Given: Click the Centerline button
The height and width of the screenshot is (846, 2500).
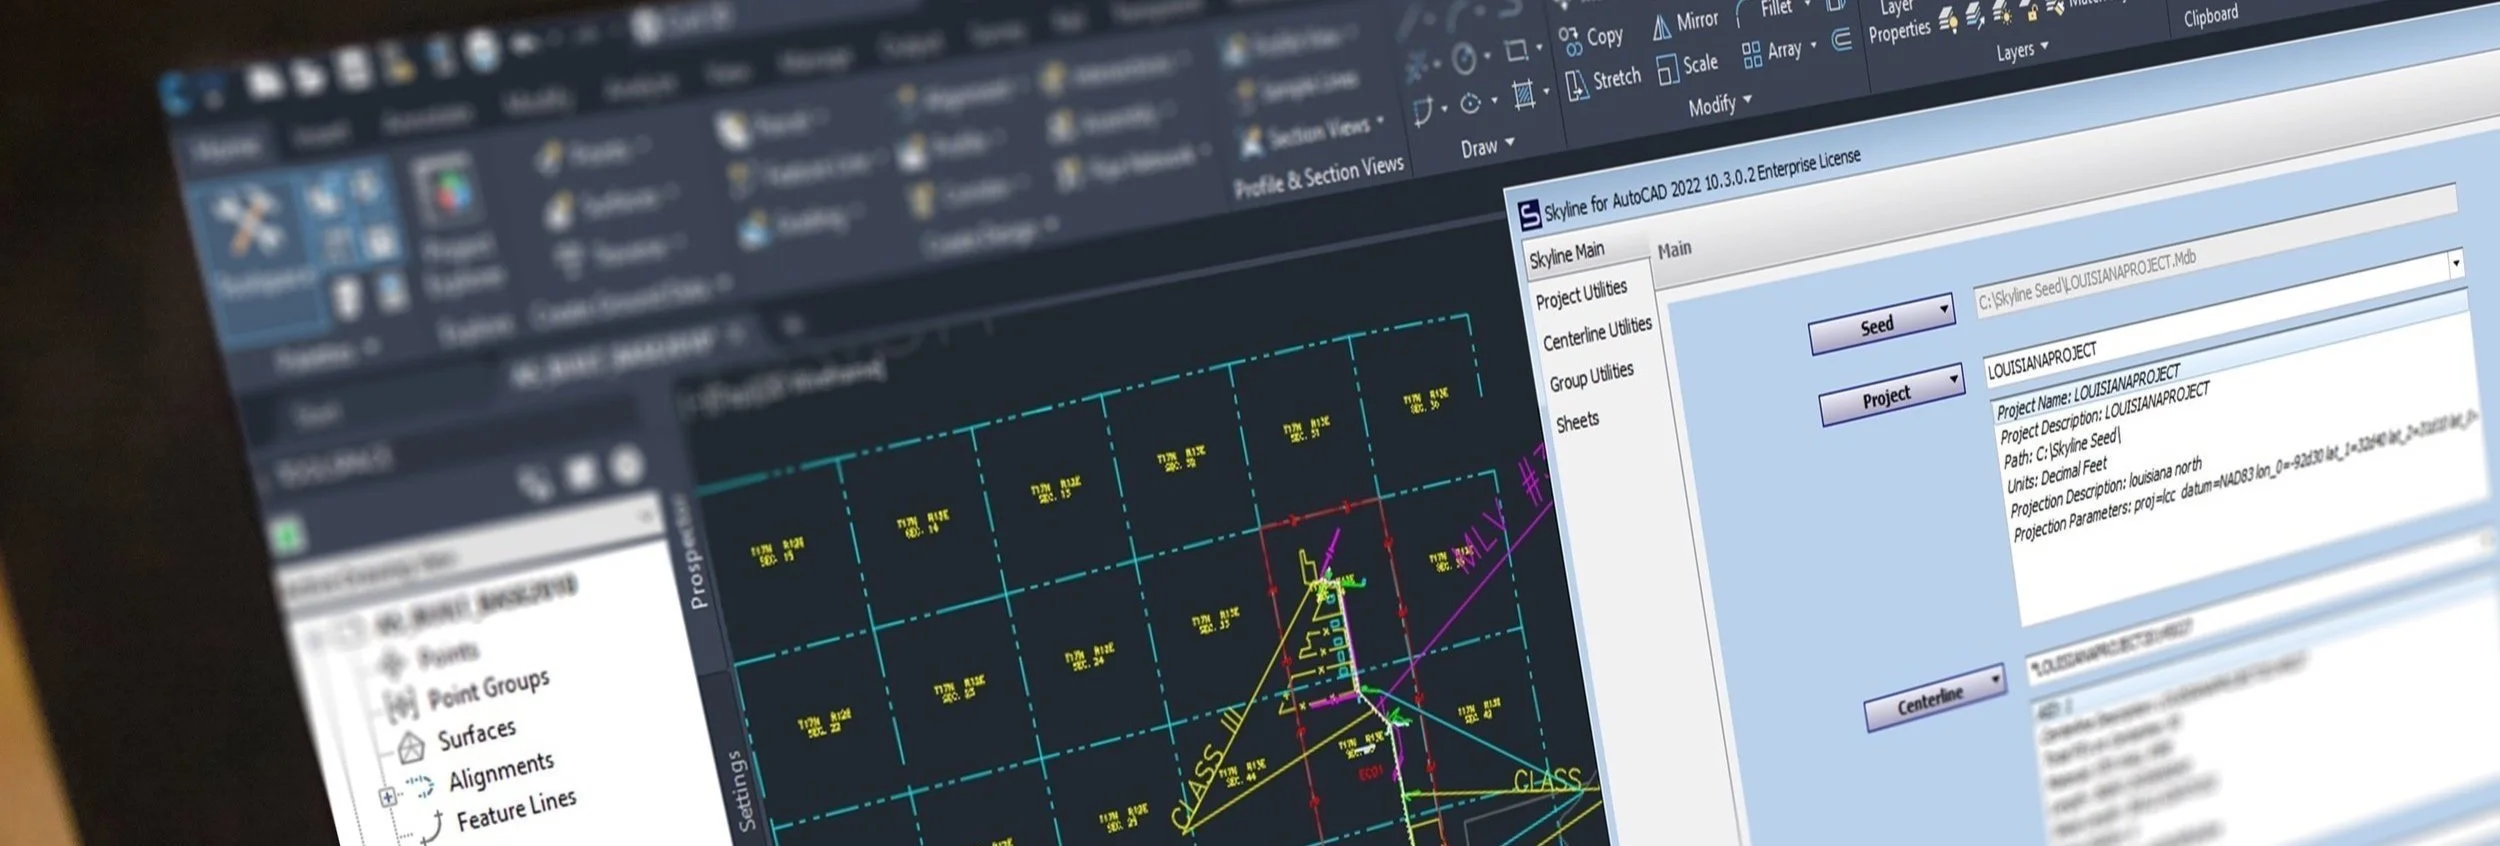Looking at the screenshot, I should click(1934, 698).
